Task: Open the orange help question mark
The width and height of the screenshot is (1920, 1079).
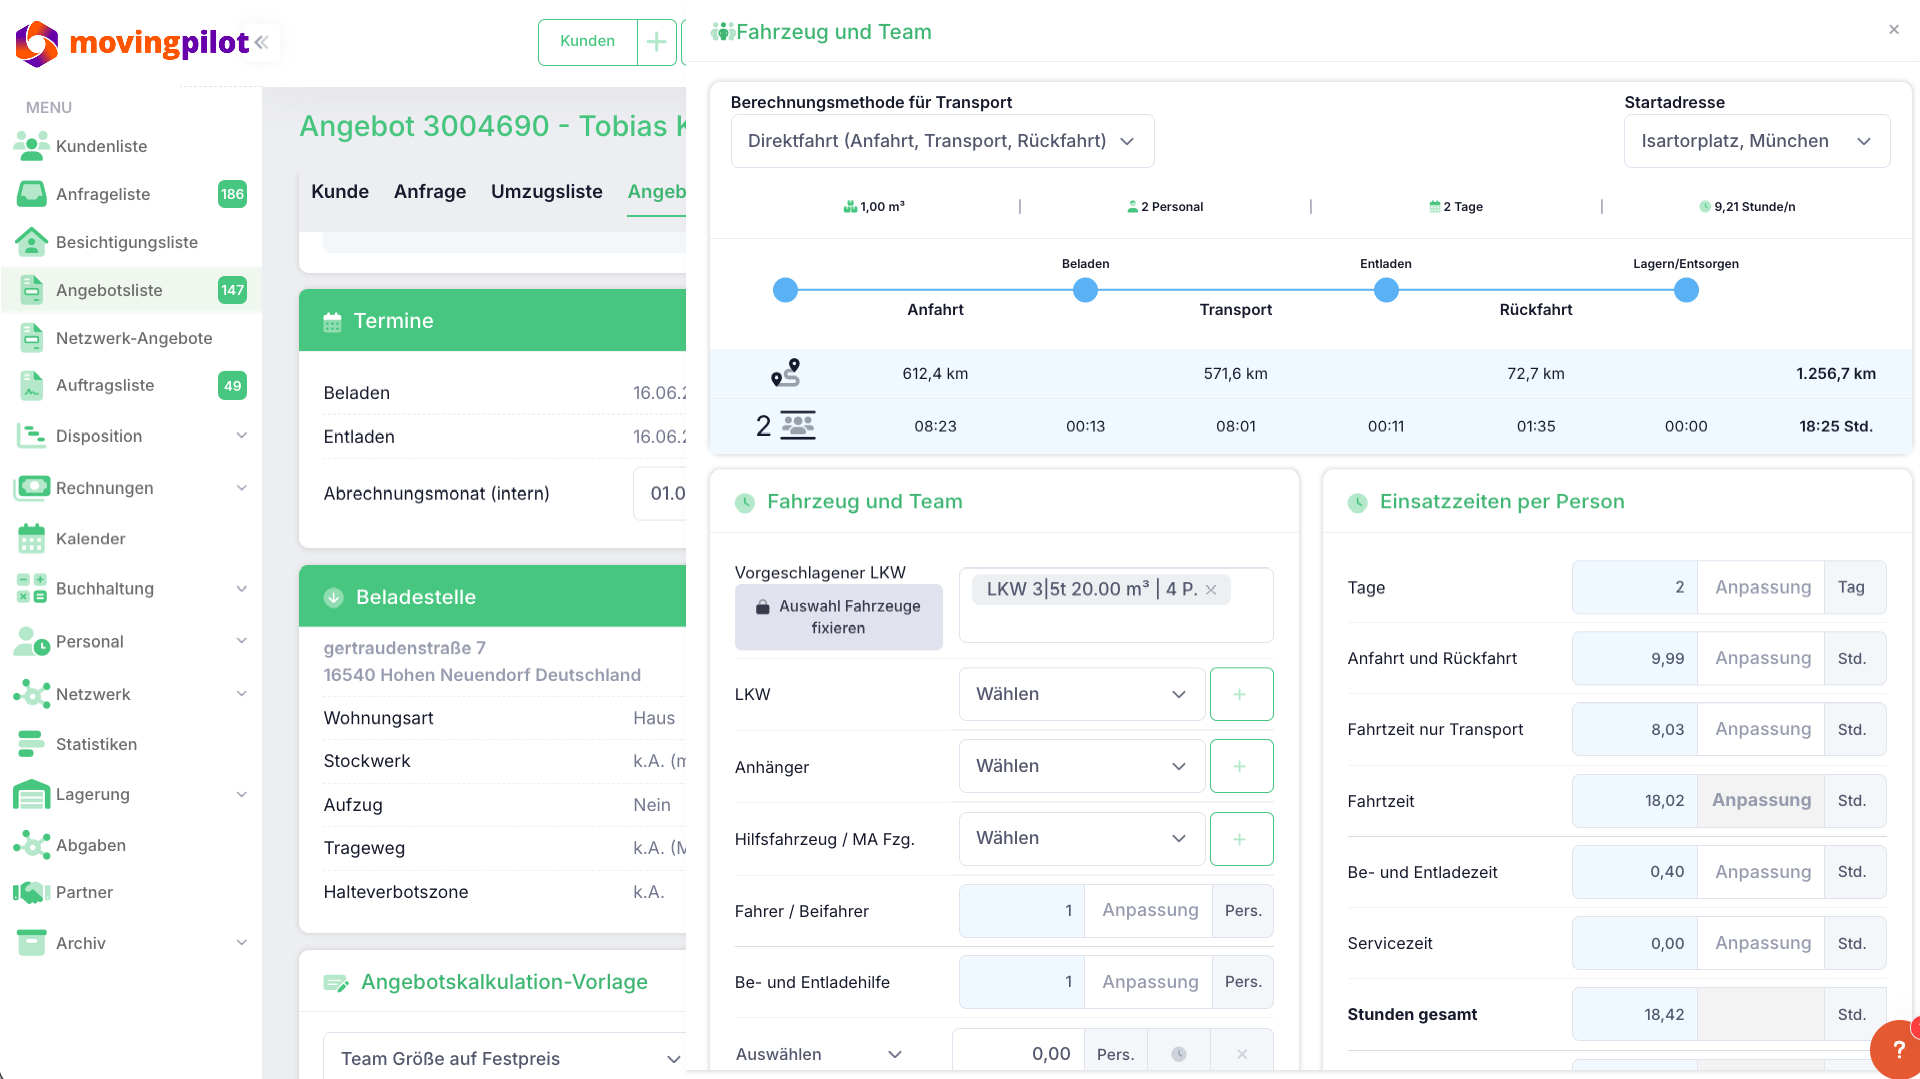Action: 1897,1049
